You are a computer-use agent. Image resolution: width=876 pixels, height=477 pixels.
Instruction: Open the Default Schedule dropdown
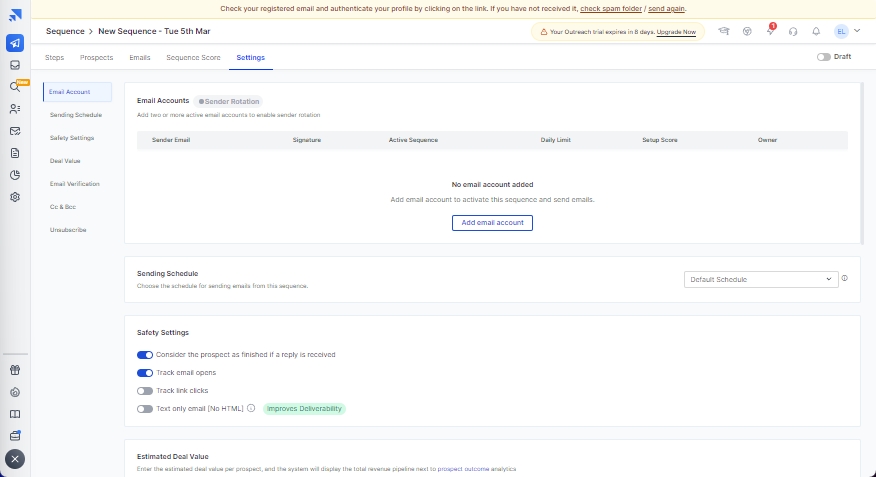tap(760, 279)
